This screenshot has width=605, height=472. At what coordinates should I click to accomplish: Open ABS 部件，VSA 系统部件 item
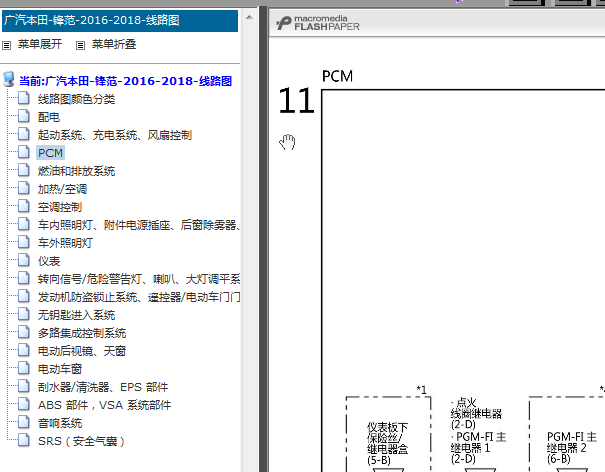tap(104, 405)
